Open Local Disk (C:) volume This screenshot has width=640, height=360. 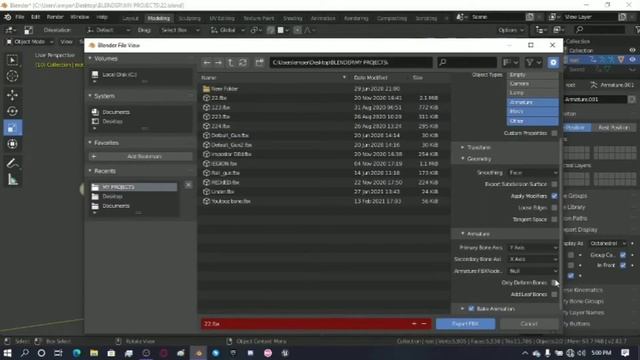click(119, 75)
